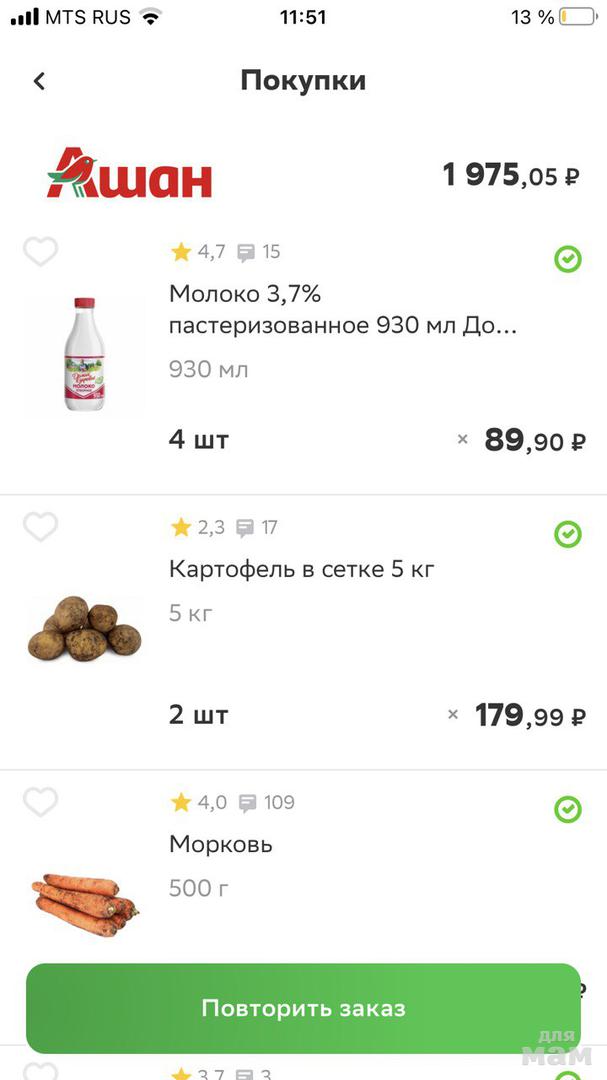This screenshot has width=607, height=1080.
Task: Tap the order total 1 975,05 ₽
Action: click(x=510, y=176)
